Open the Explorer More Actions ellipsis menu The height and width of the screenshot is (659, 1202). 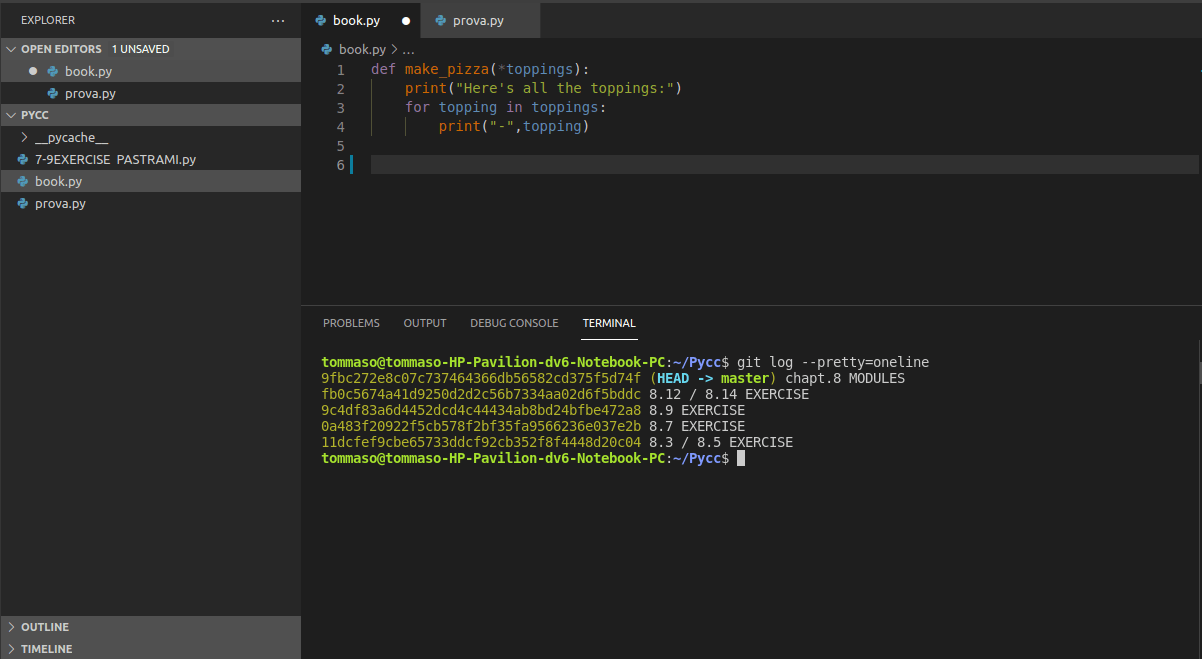click(x=277, y=20)
